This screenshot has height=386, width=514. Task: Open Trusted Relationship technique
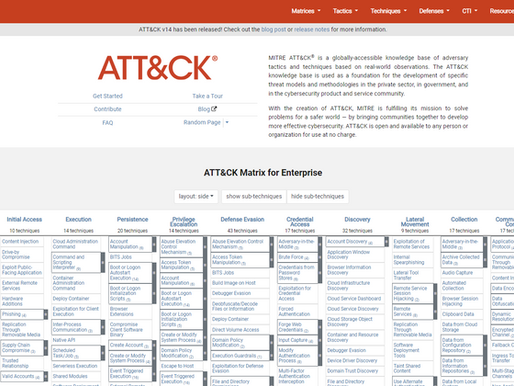click(x=15, y=363)
